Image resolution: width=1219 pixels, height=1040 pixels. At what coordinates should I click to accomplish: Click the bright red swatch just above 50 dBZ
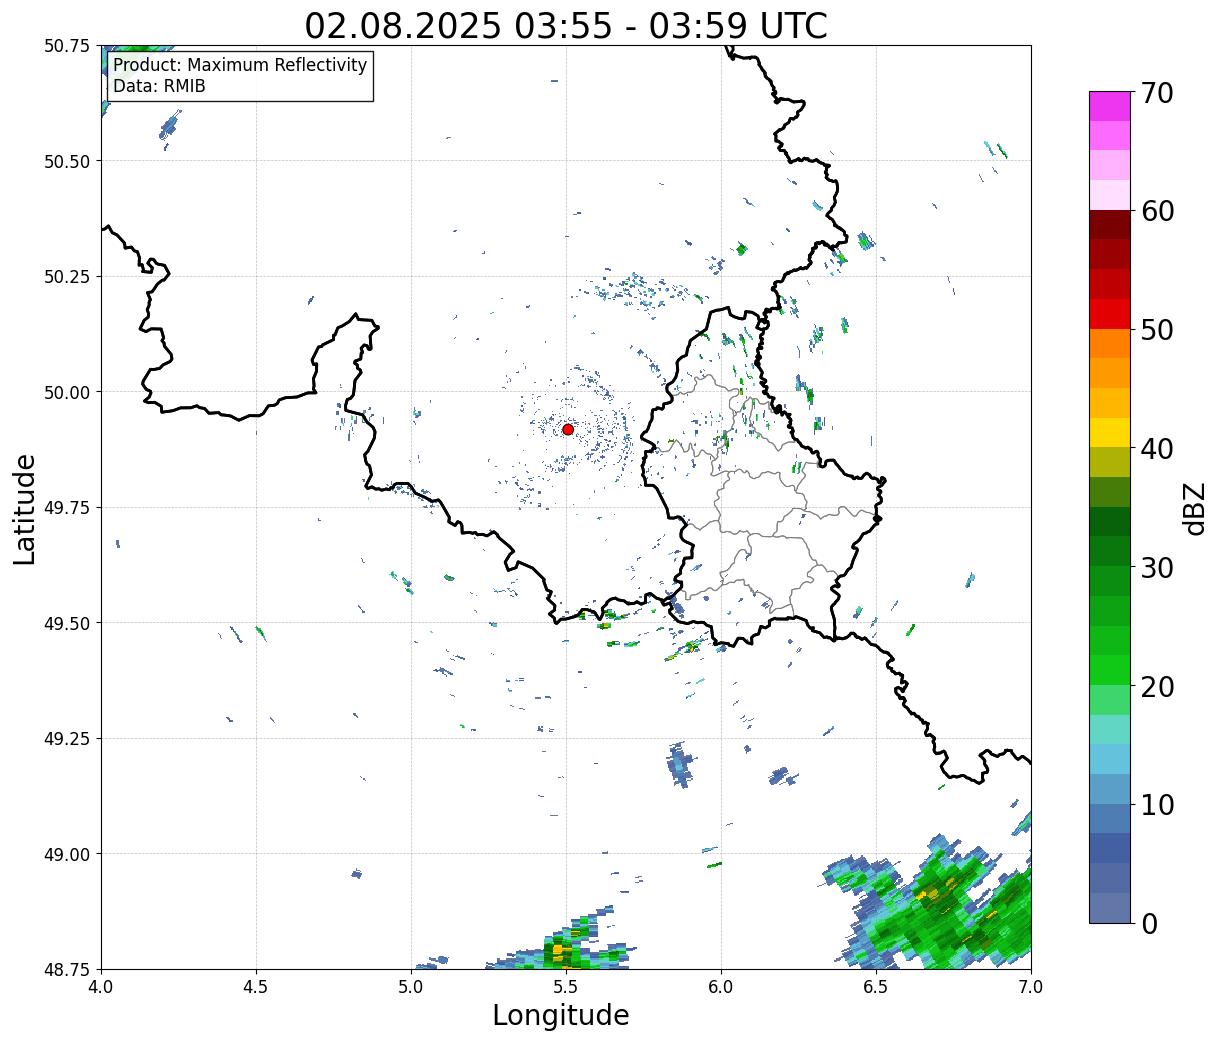(1110, 314)
